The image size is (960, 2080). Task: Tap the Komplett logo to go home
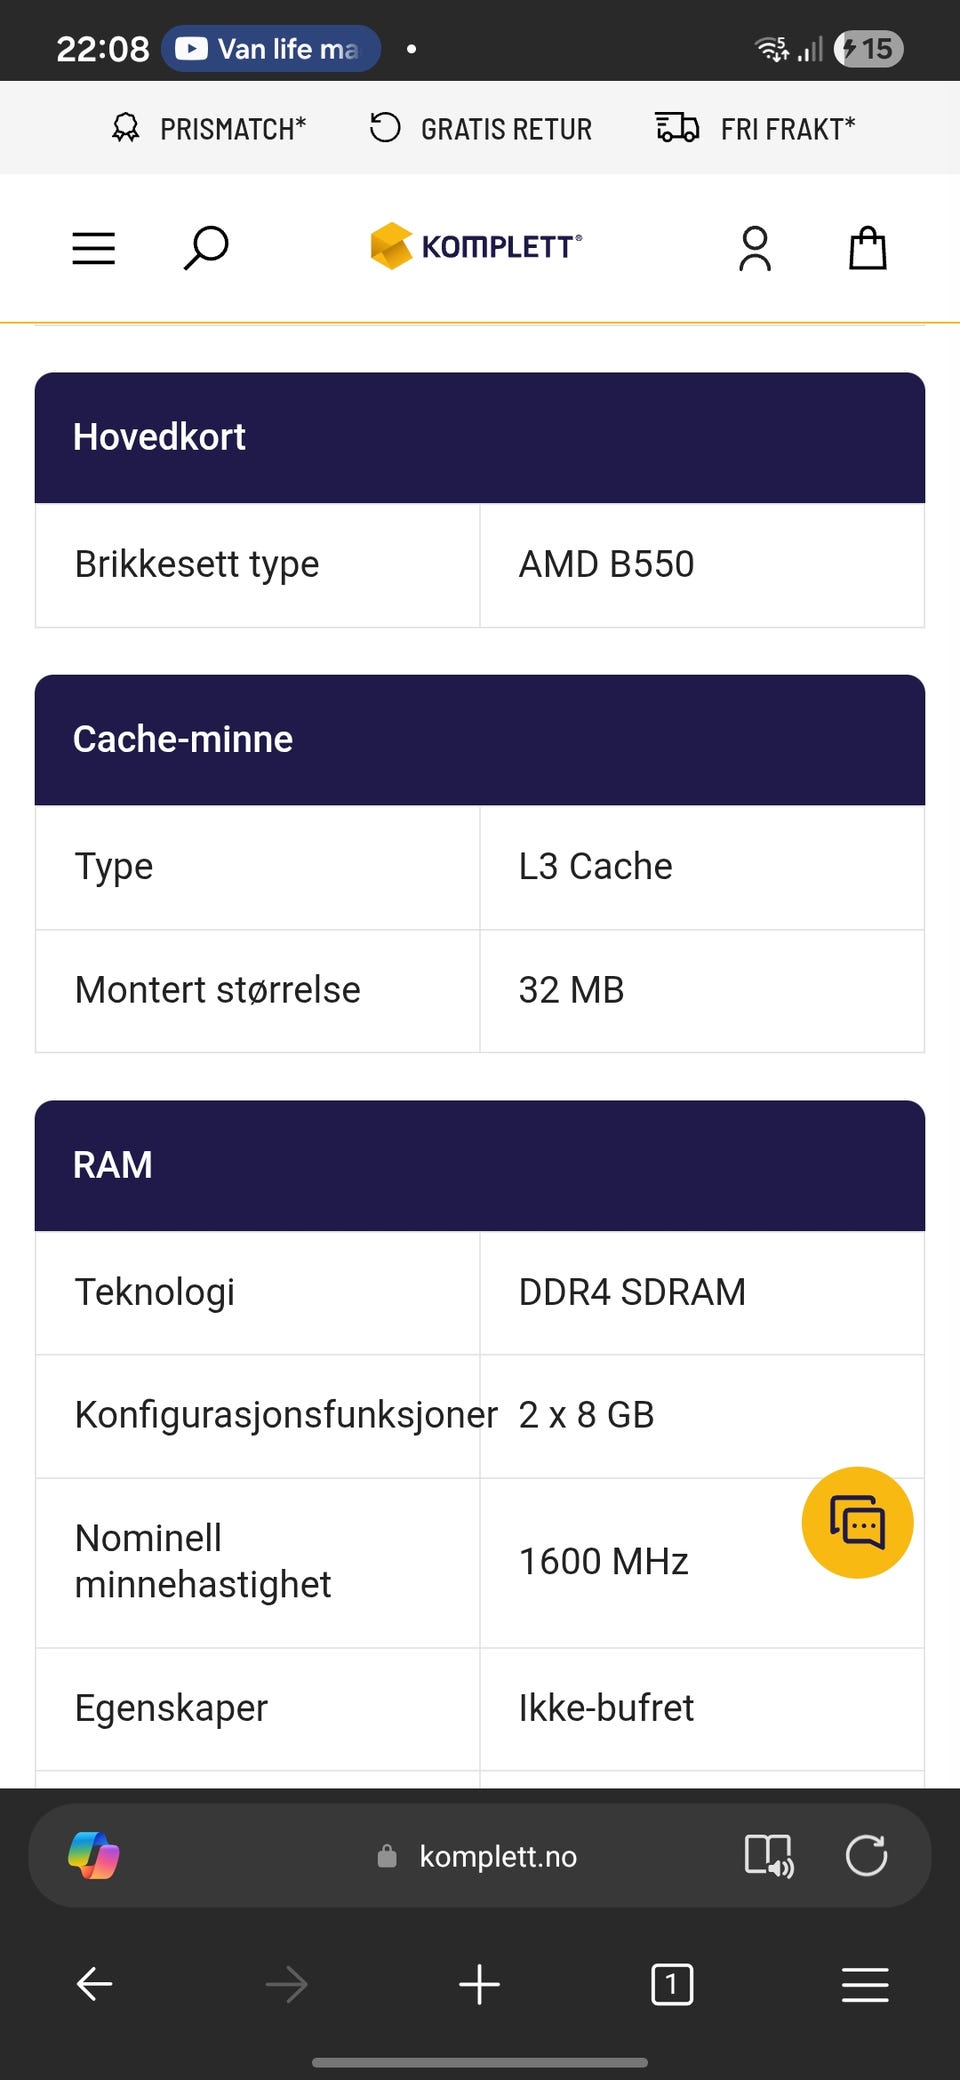(x=476, y=246)
